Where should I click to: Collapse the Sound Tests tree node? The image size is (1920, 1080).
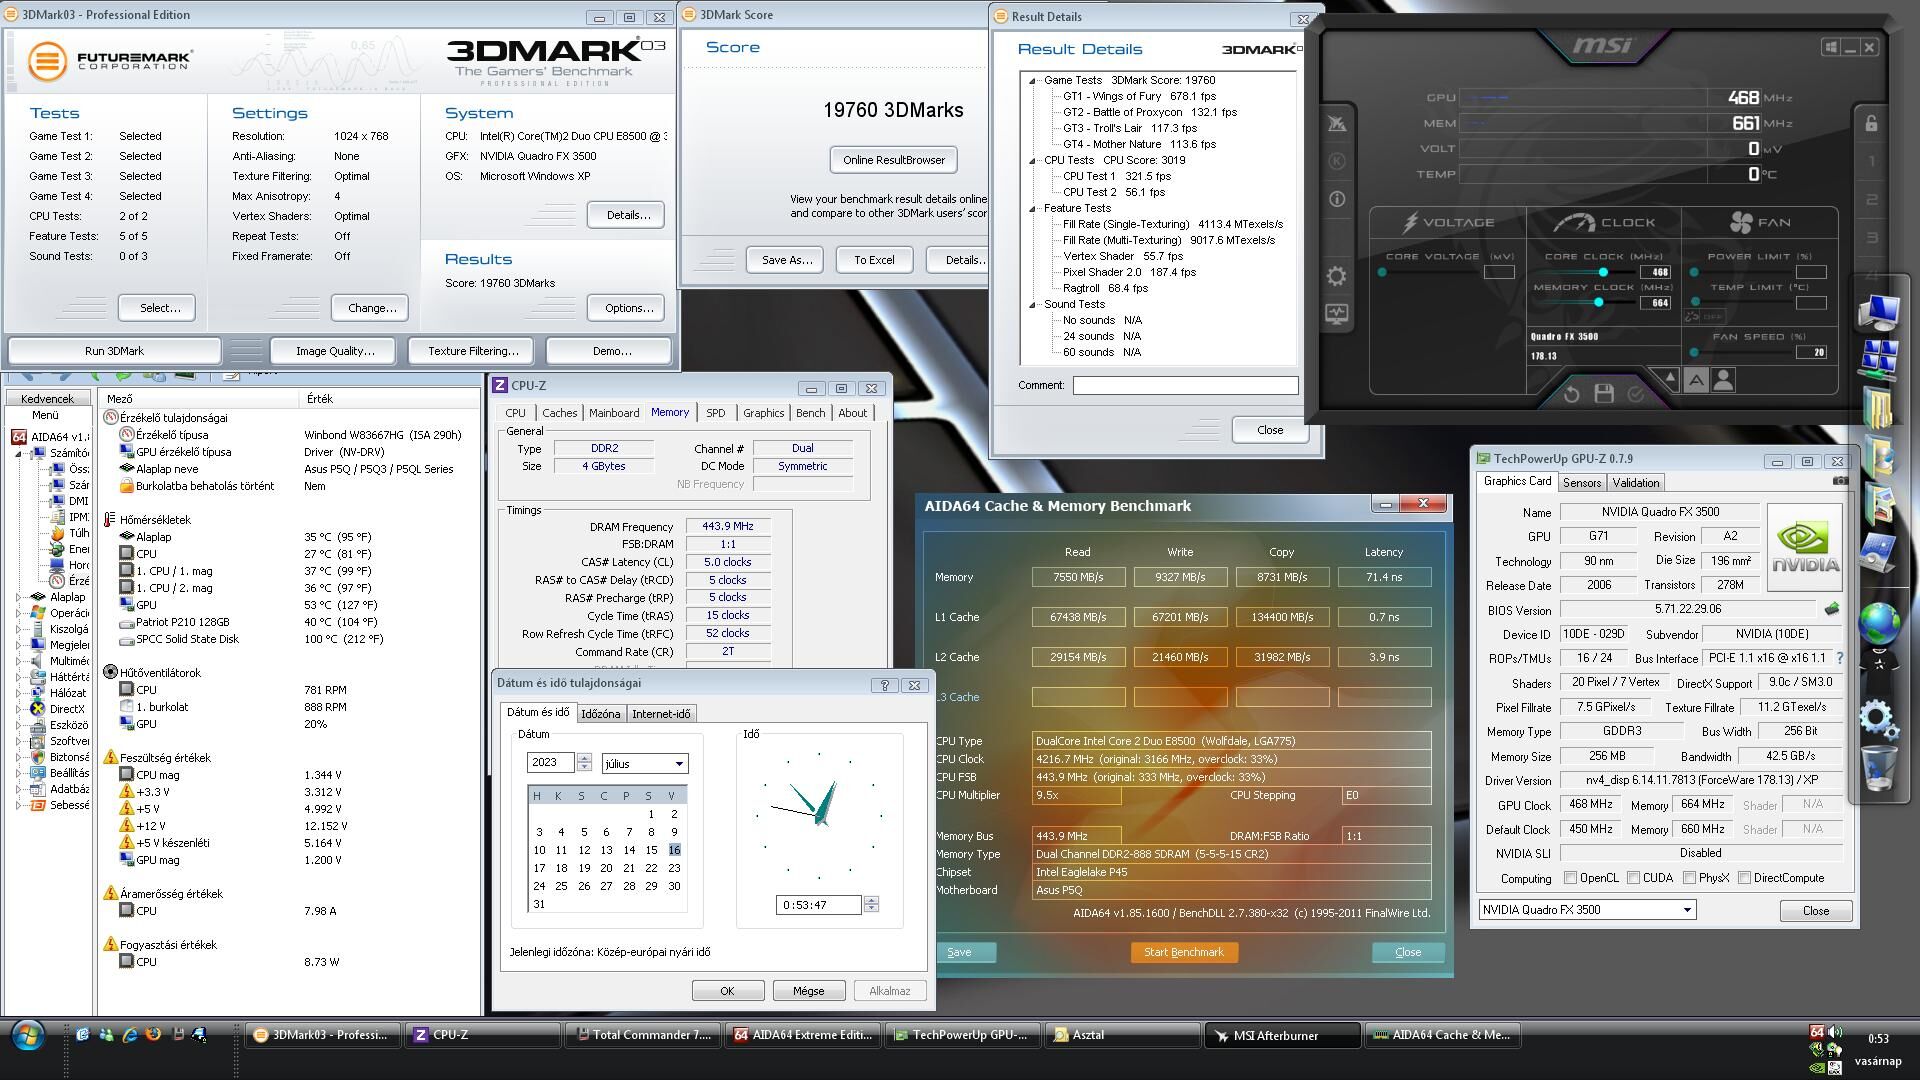(1032, 305)
